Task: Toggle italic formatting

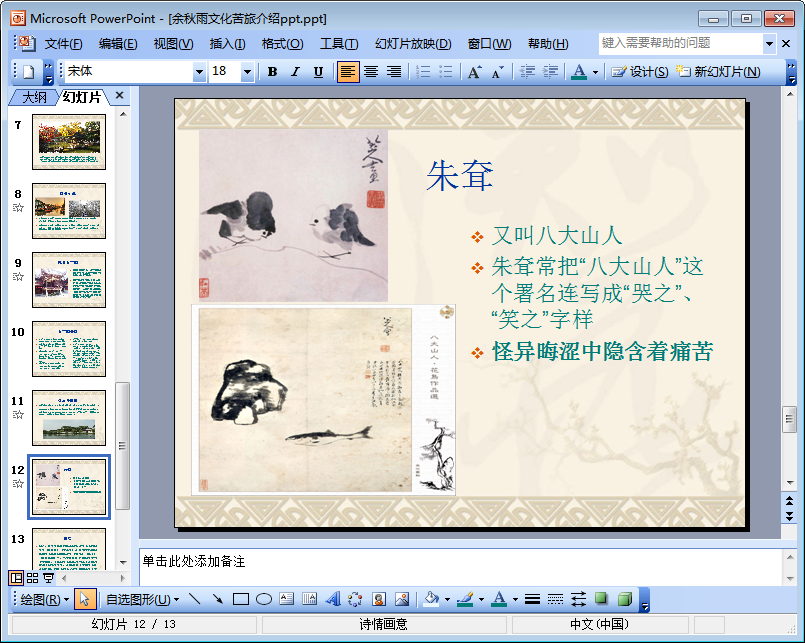Action: (x=295, y=71)
